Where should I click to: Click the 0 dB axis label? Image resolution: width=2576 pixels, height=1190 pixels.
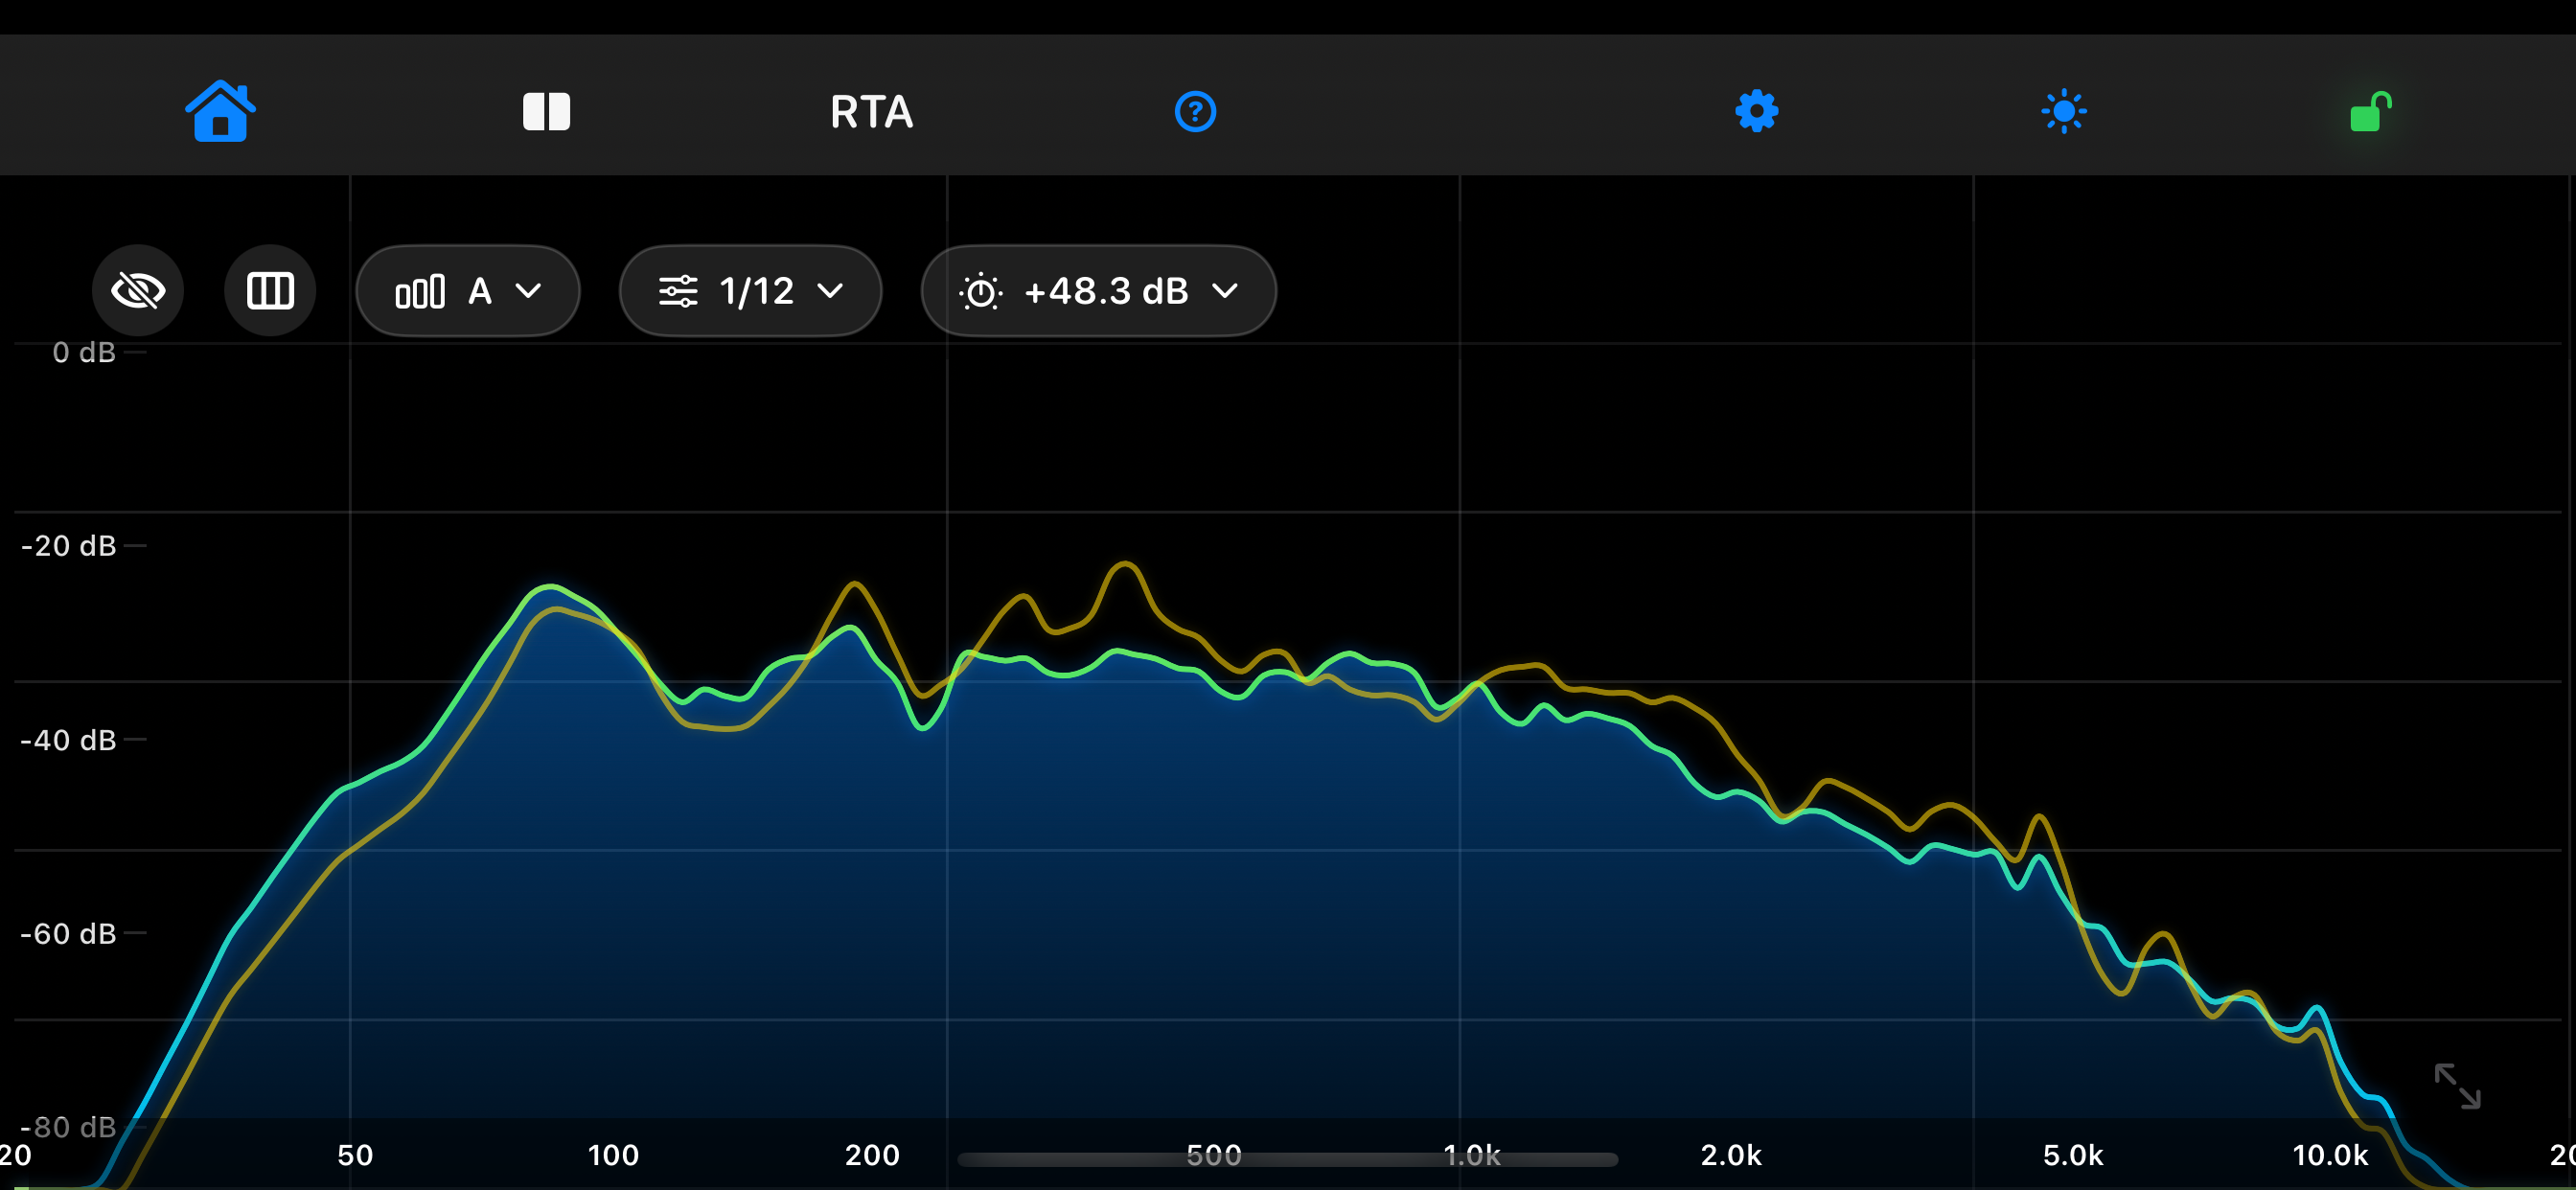pyautogui.click(x=84, y=352)
